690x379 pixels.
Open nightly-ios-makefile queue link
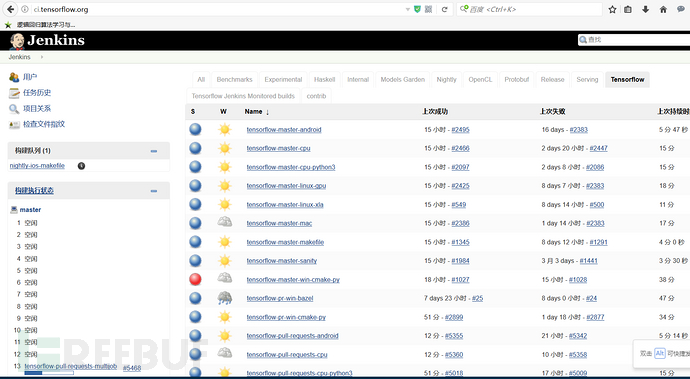coord(37,166)
